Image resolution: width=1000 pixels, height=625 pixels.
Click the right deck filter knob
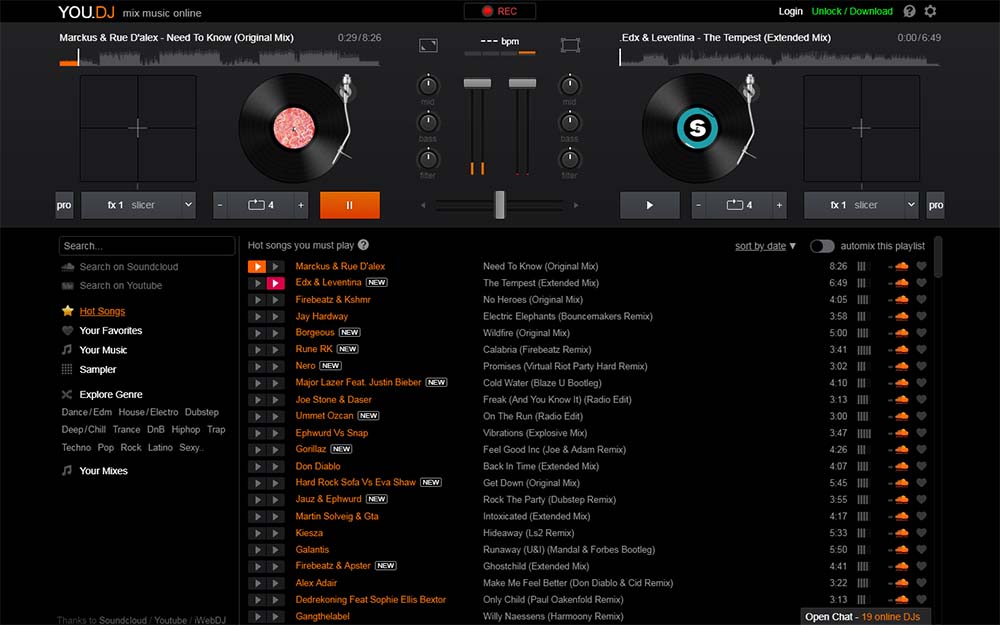pos(570,159)
